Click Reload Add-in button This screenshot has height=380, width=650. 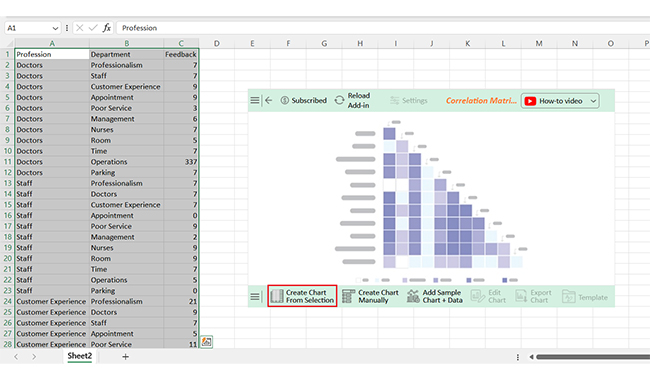352,100
